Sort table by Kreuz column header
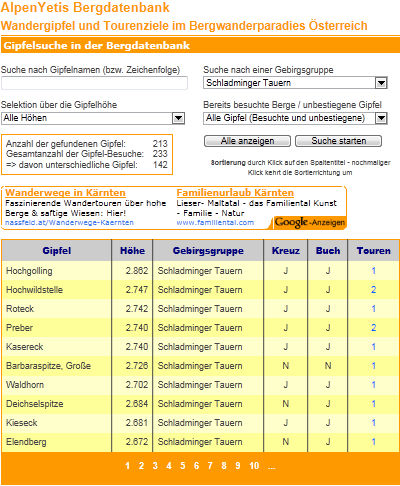 (x=286, y=251)
